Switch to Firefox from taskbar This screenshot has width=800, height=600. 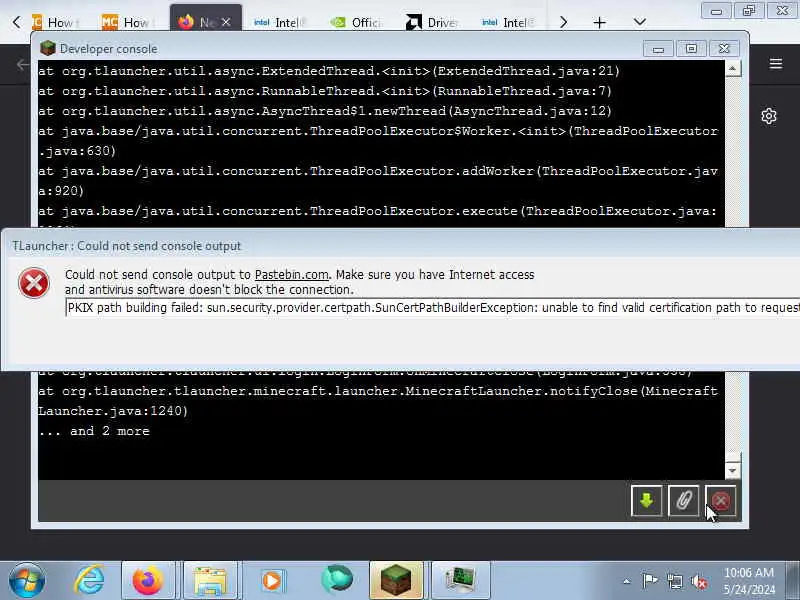pyautogui.click(x=148, y=580)
